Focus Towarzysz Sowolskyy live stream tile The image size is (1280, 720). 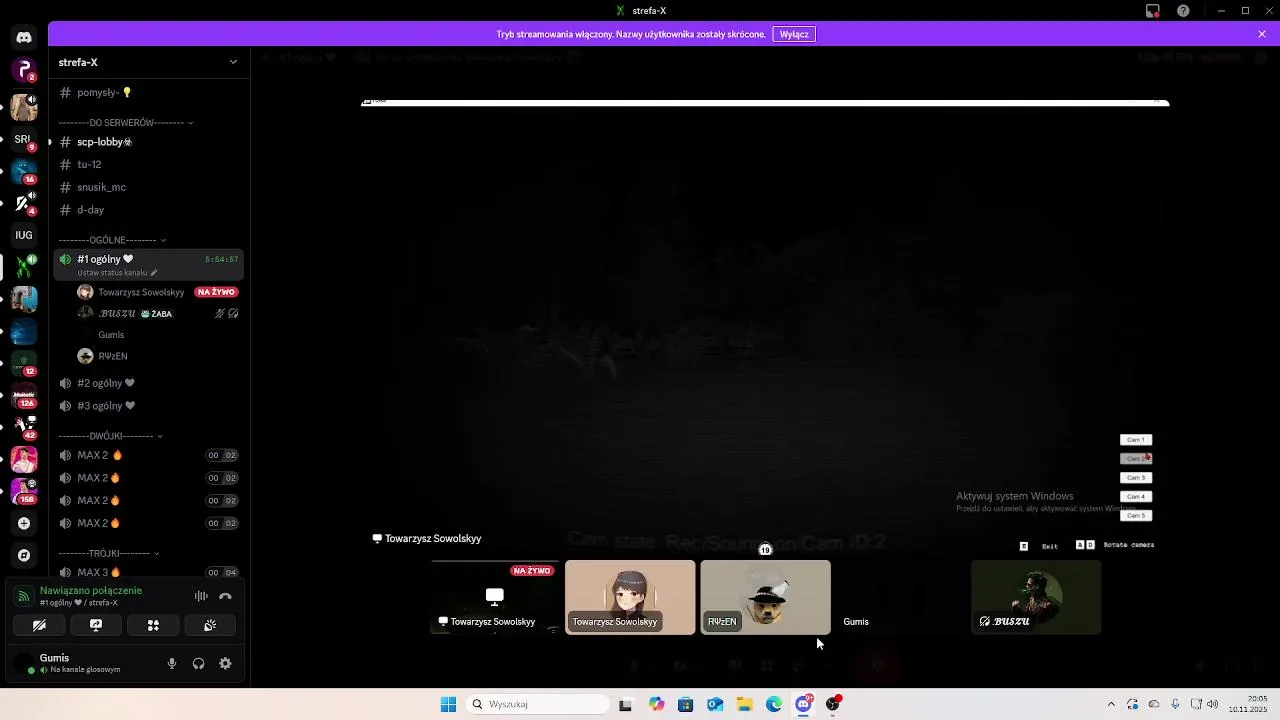pyautogui.click(x=494, y=597)
